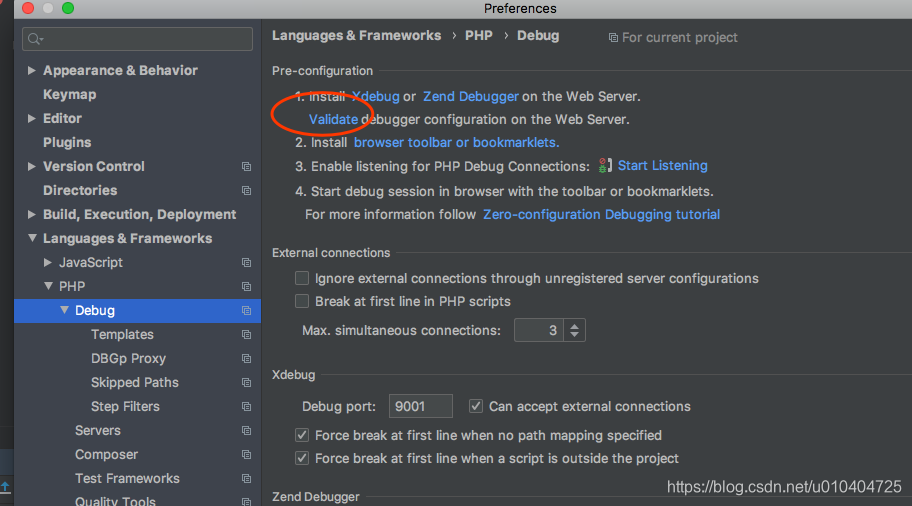912x506 pixels.
Task: Enable Ignore external connections through unregistered servers
Action: (x=302, y=278)
